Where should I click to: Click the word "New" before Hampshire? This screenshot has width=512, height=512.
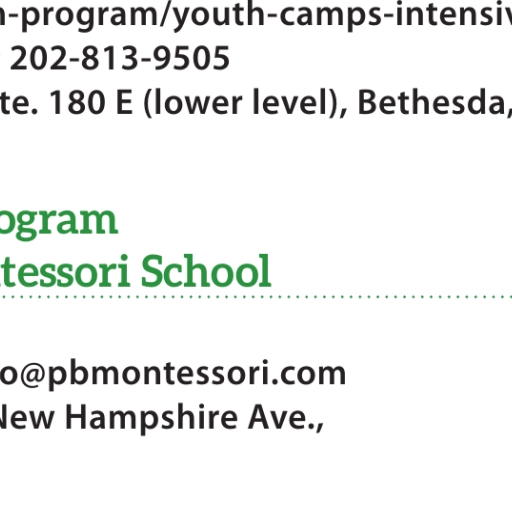tap(27, 418)
